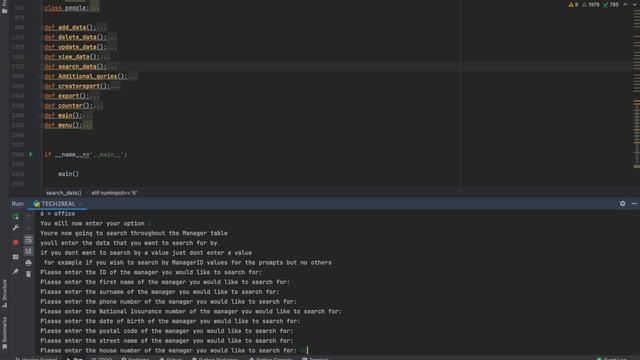Pin the Run tab with pin icon
Image resolution: width=640 pixels, height=360 pixels.
click(x=16, y=271)
